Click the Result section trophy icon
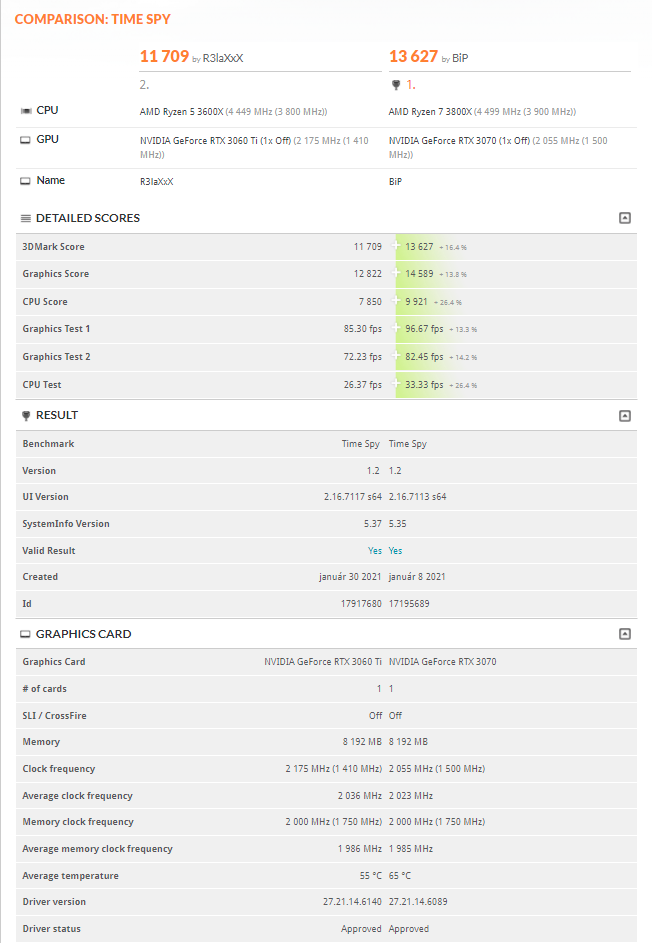This screenshot has height=943, width=652. tap(25, 415)
